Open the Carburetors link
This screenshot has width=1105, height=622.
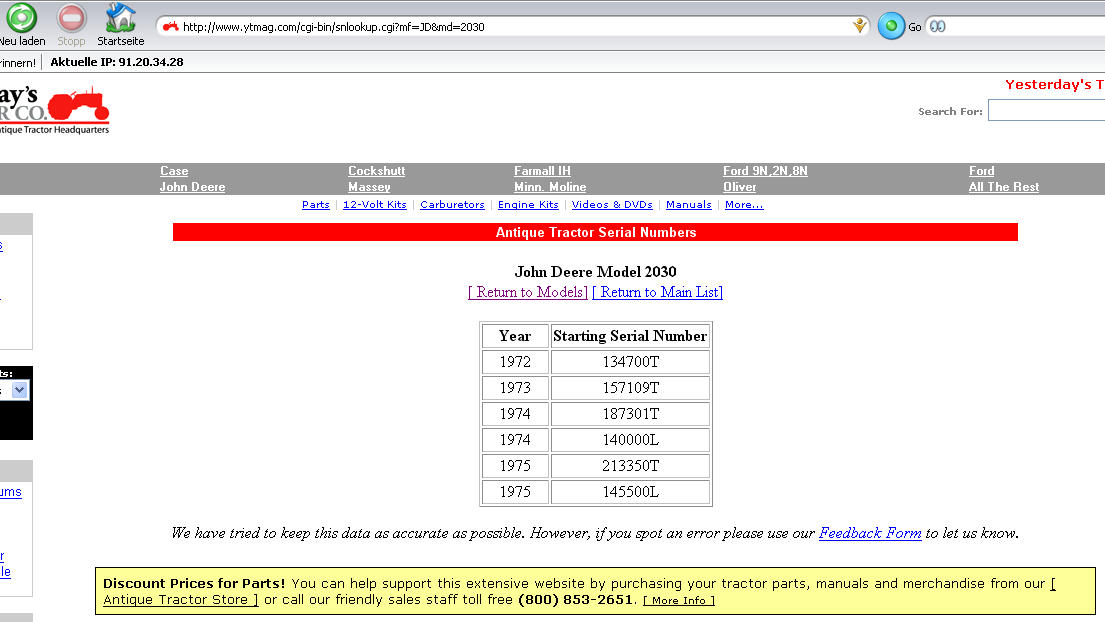452,205
